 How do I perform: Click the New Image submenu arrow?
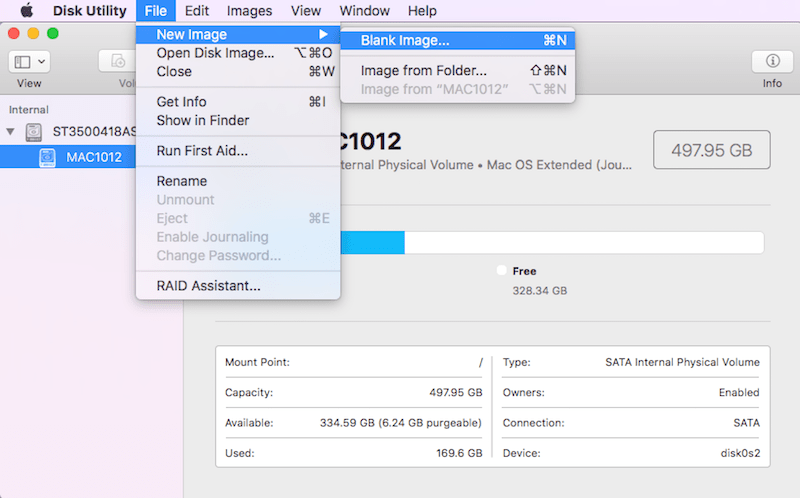[323, 34]
